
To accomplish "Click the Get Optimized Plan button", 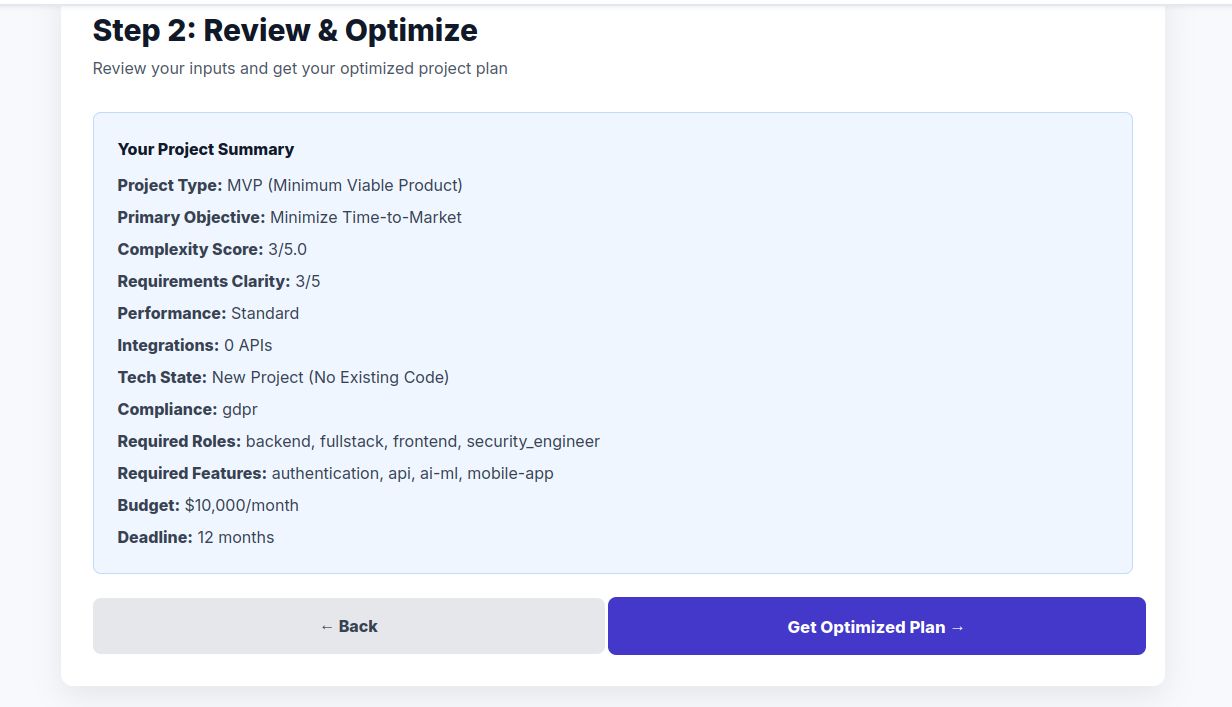I will tap(876, 627).
